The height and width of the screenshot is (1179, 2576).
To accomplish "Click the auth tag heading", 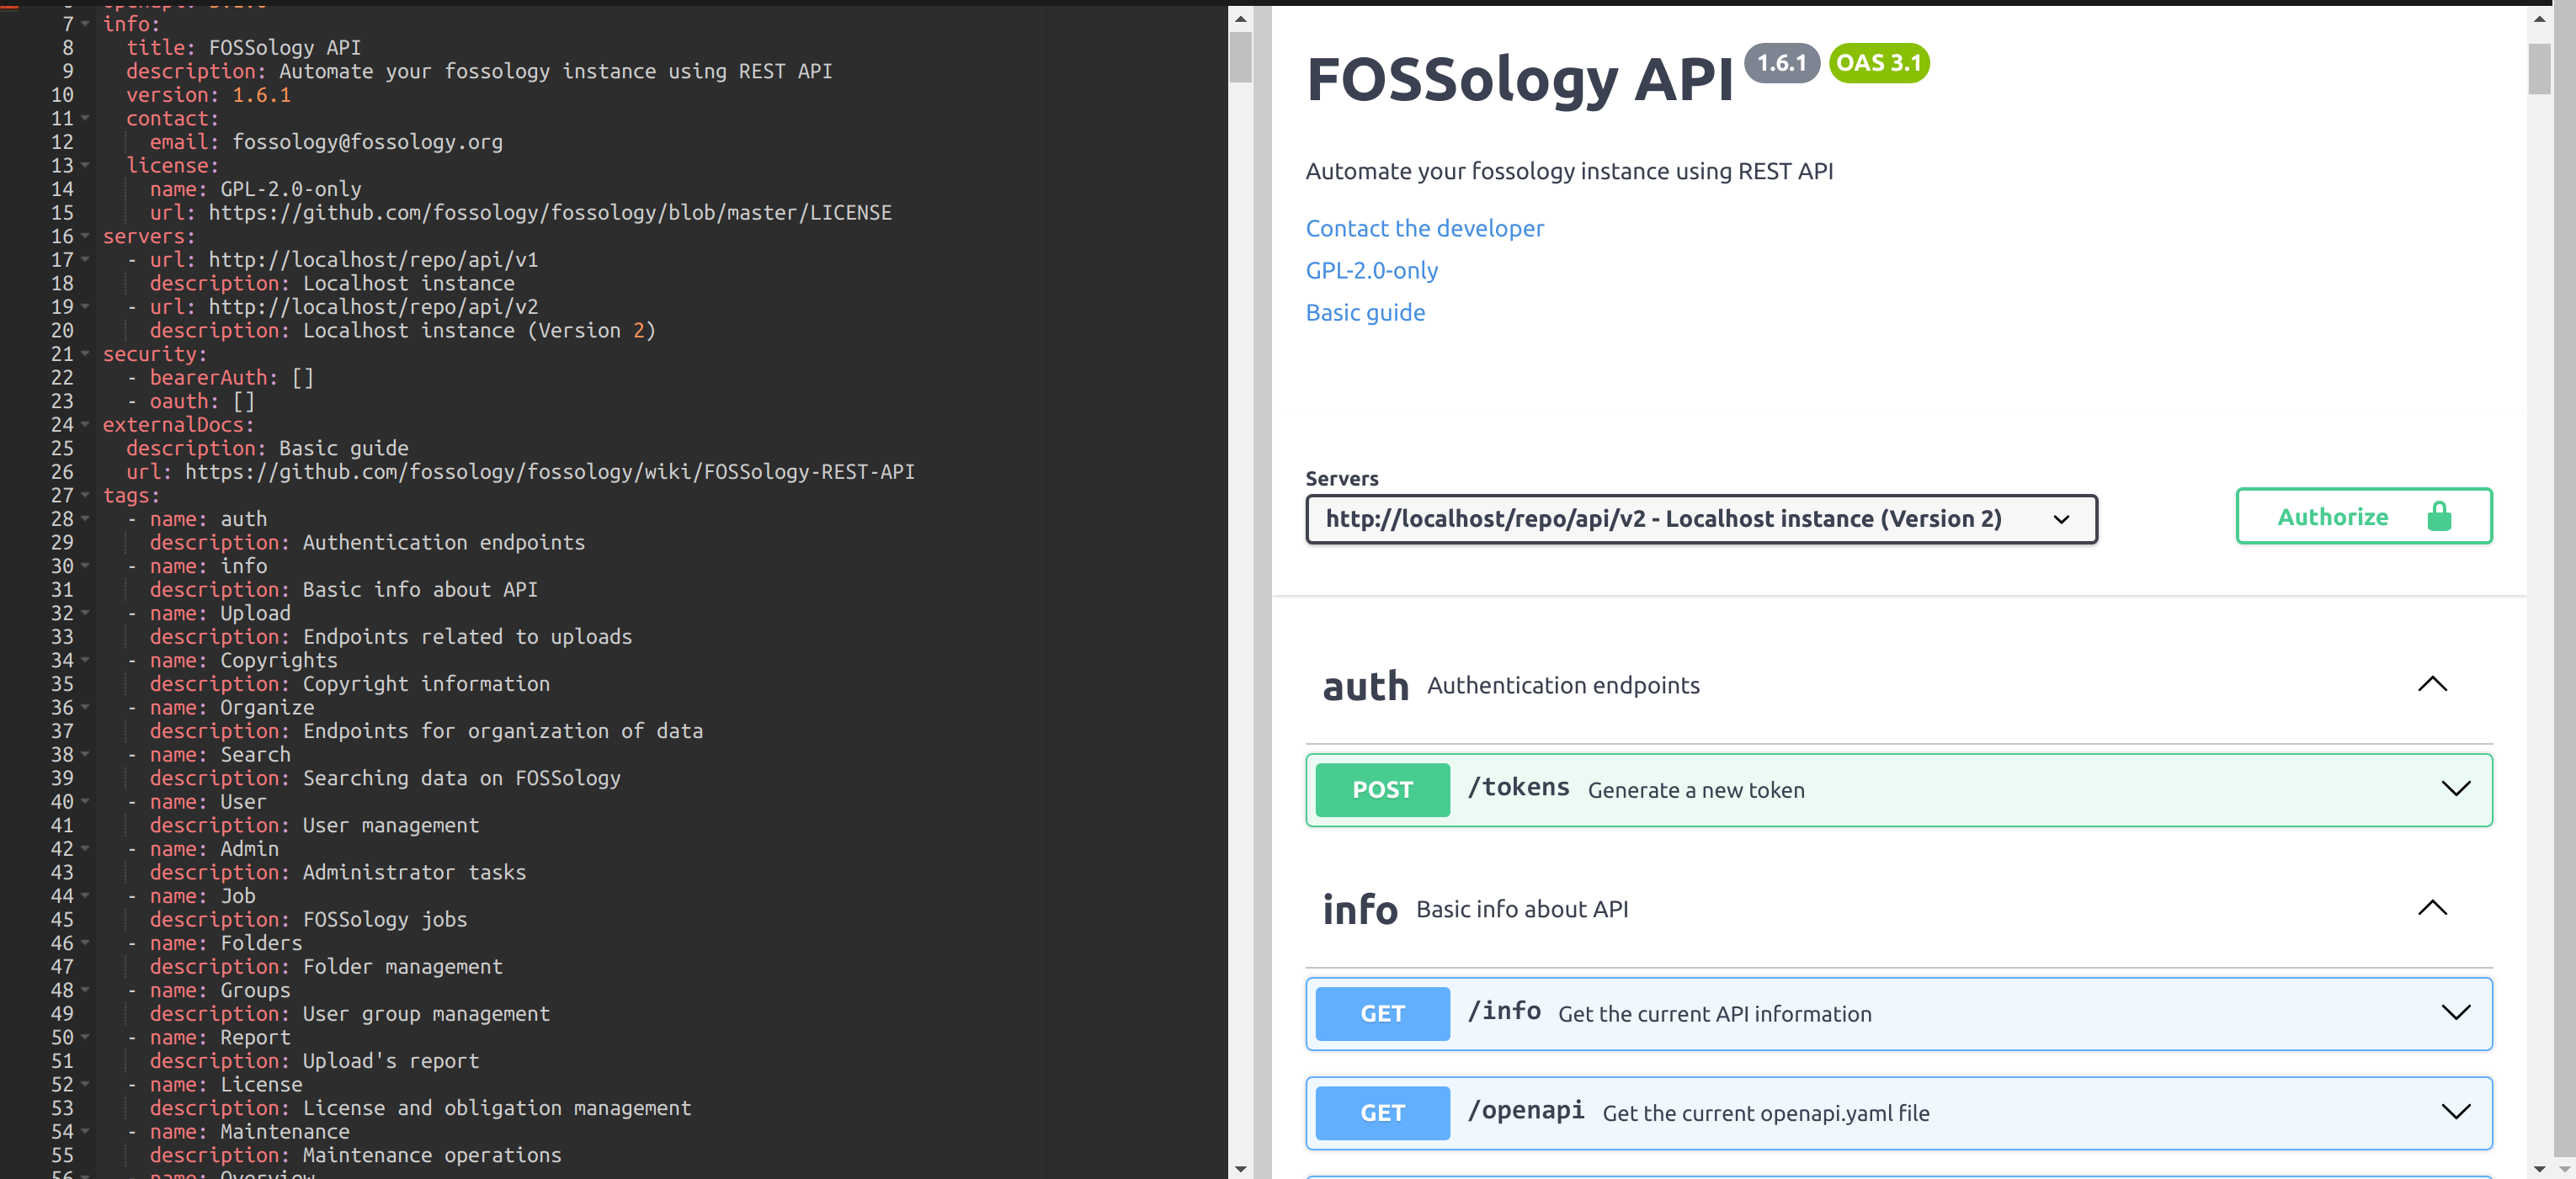I will coord(1365,687).
